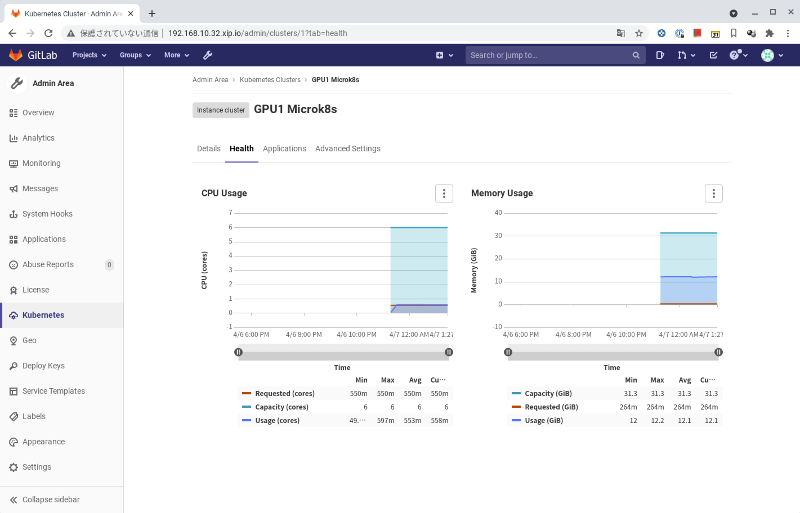Click browser reload button
The height and width of the screenshot is (513, 800).
[x=48, y=33]
